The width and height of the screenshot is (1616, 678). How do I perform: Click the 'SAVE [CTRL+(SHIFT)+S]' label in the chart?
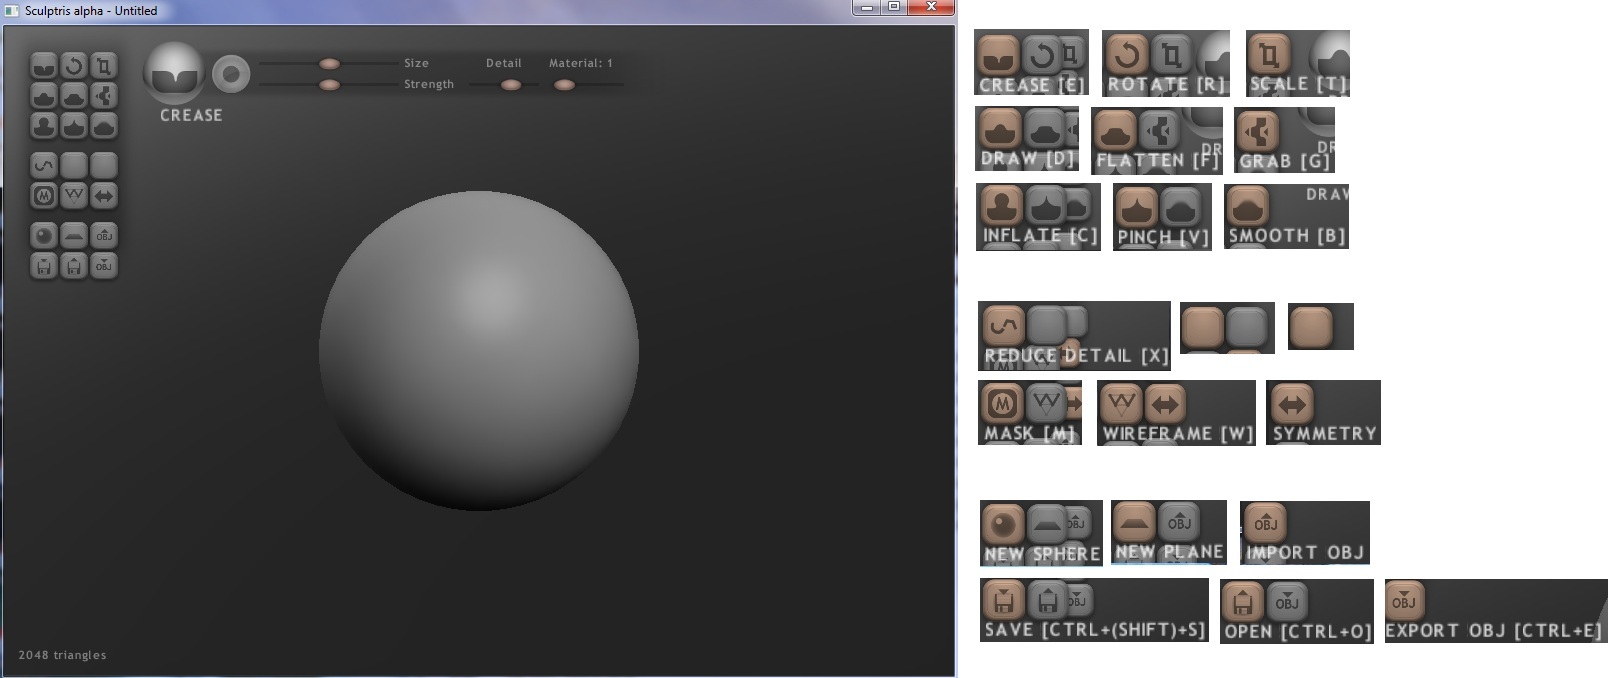pos(1095,630)
